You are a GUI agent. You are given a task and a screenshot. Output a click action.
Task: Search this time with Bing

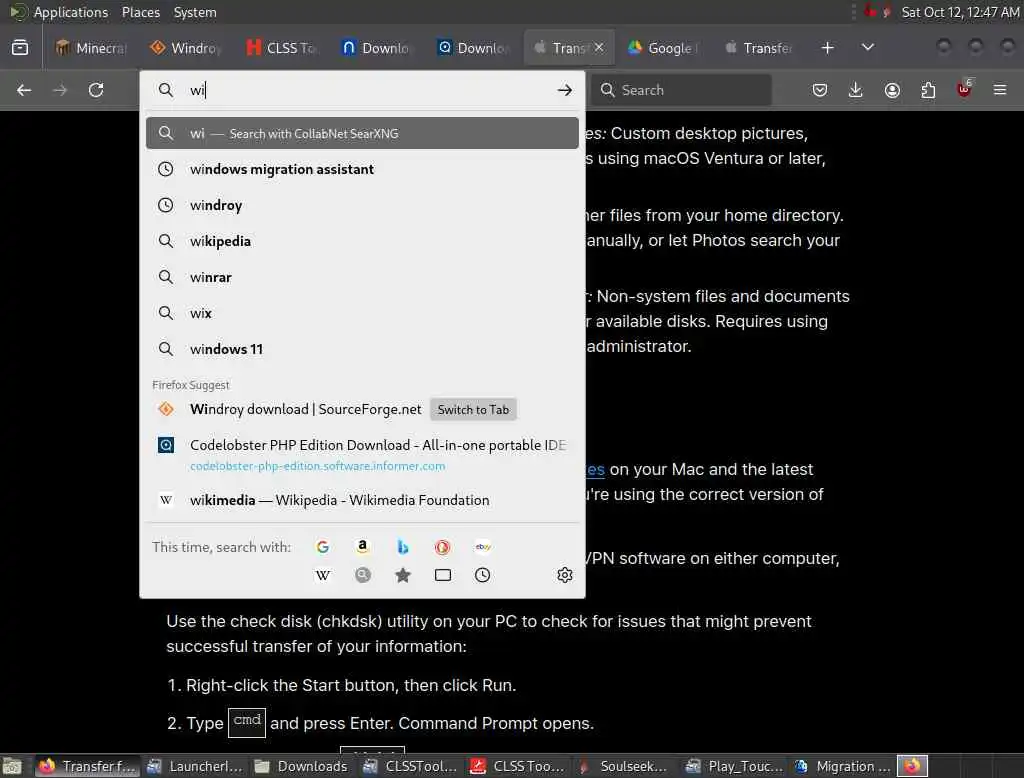point(402,547)
